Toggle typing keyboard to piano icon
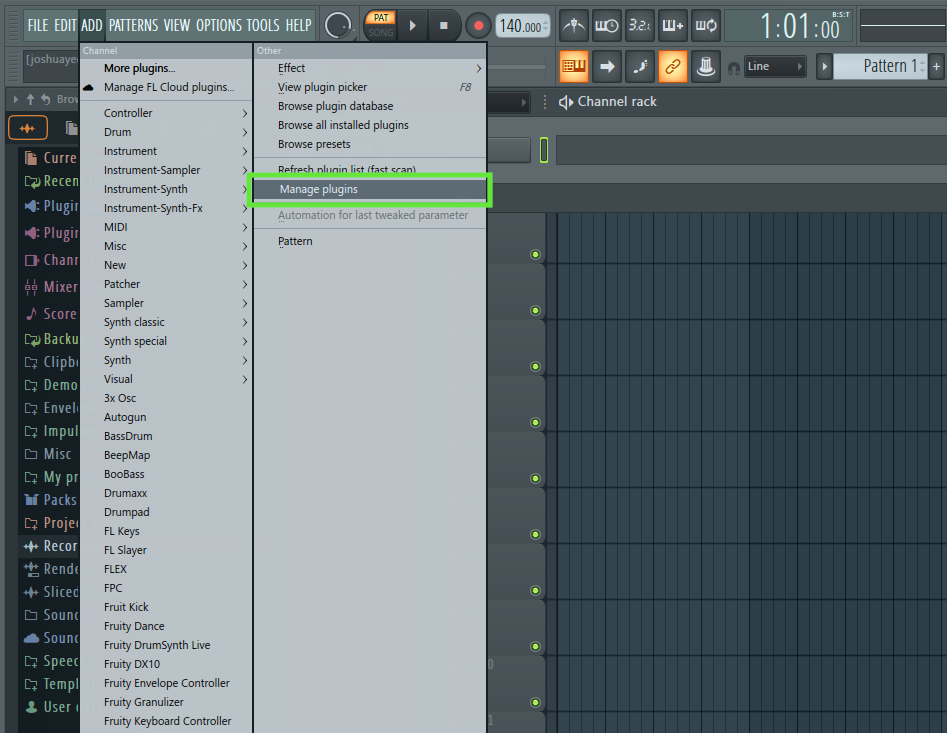This screenshot has width=947, height=733. pyautogui.click(x=574, y=66)
